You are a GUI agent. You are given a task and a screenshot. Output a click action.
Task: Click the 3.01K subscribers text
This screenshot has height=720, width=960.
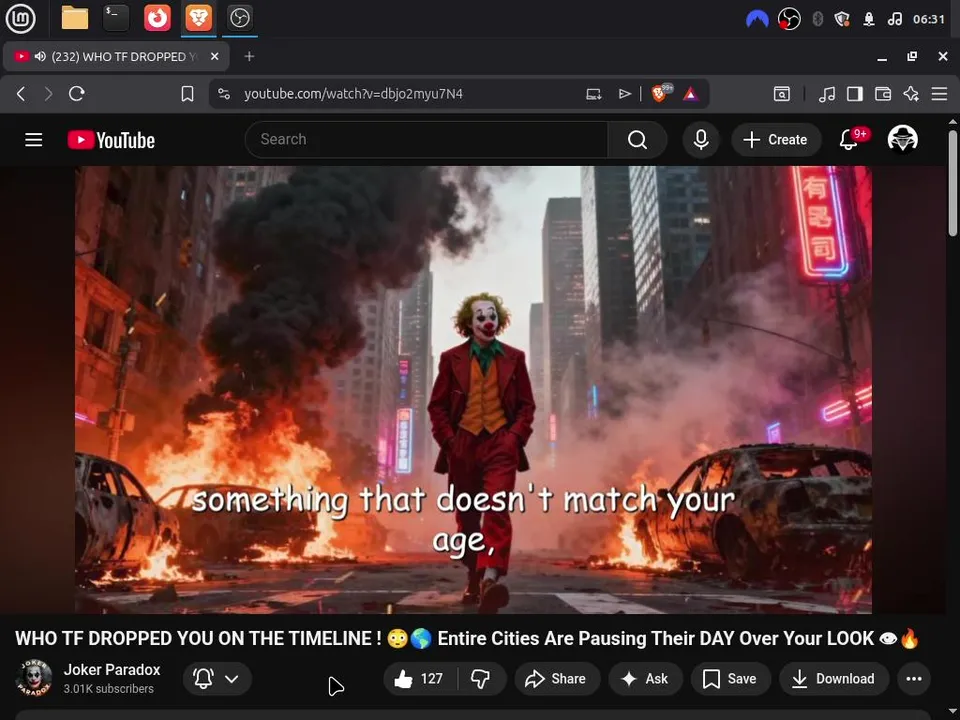pyautogui.click(x=108, y=689)
